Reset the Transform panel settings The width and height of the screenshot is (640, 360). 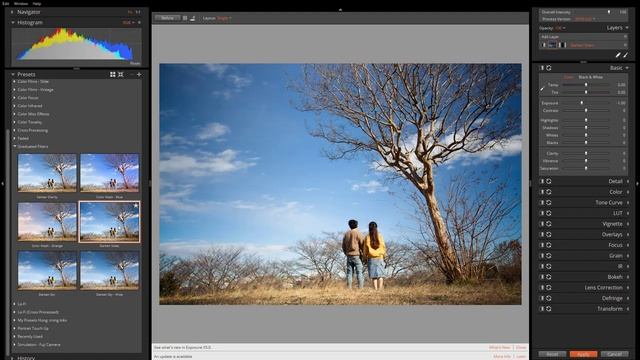click(x=549, y=309)
